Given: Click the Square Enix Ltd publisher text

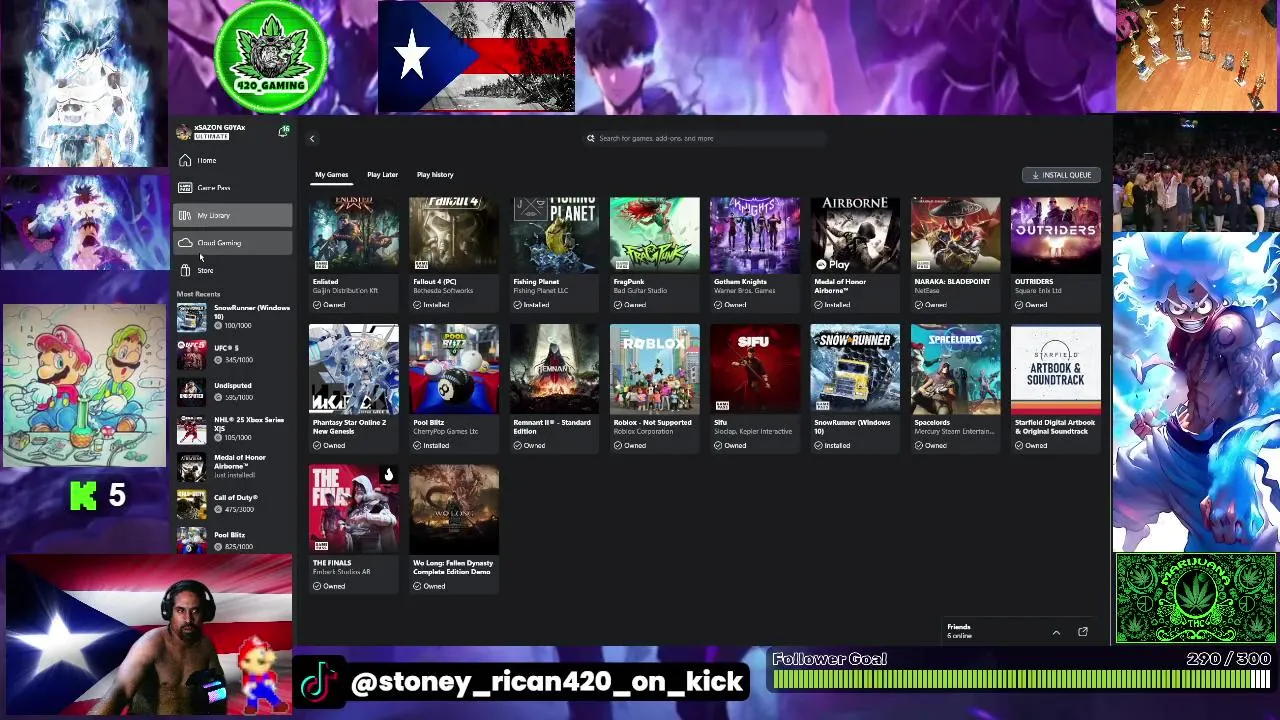Looking at the screenshot, I should (1038, 291).
